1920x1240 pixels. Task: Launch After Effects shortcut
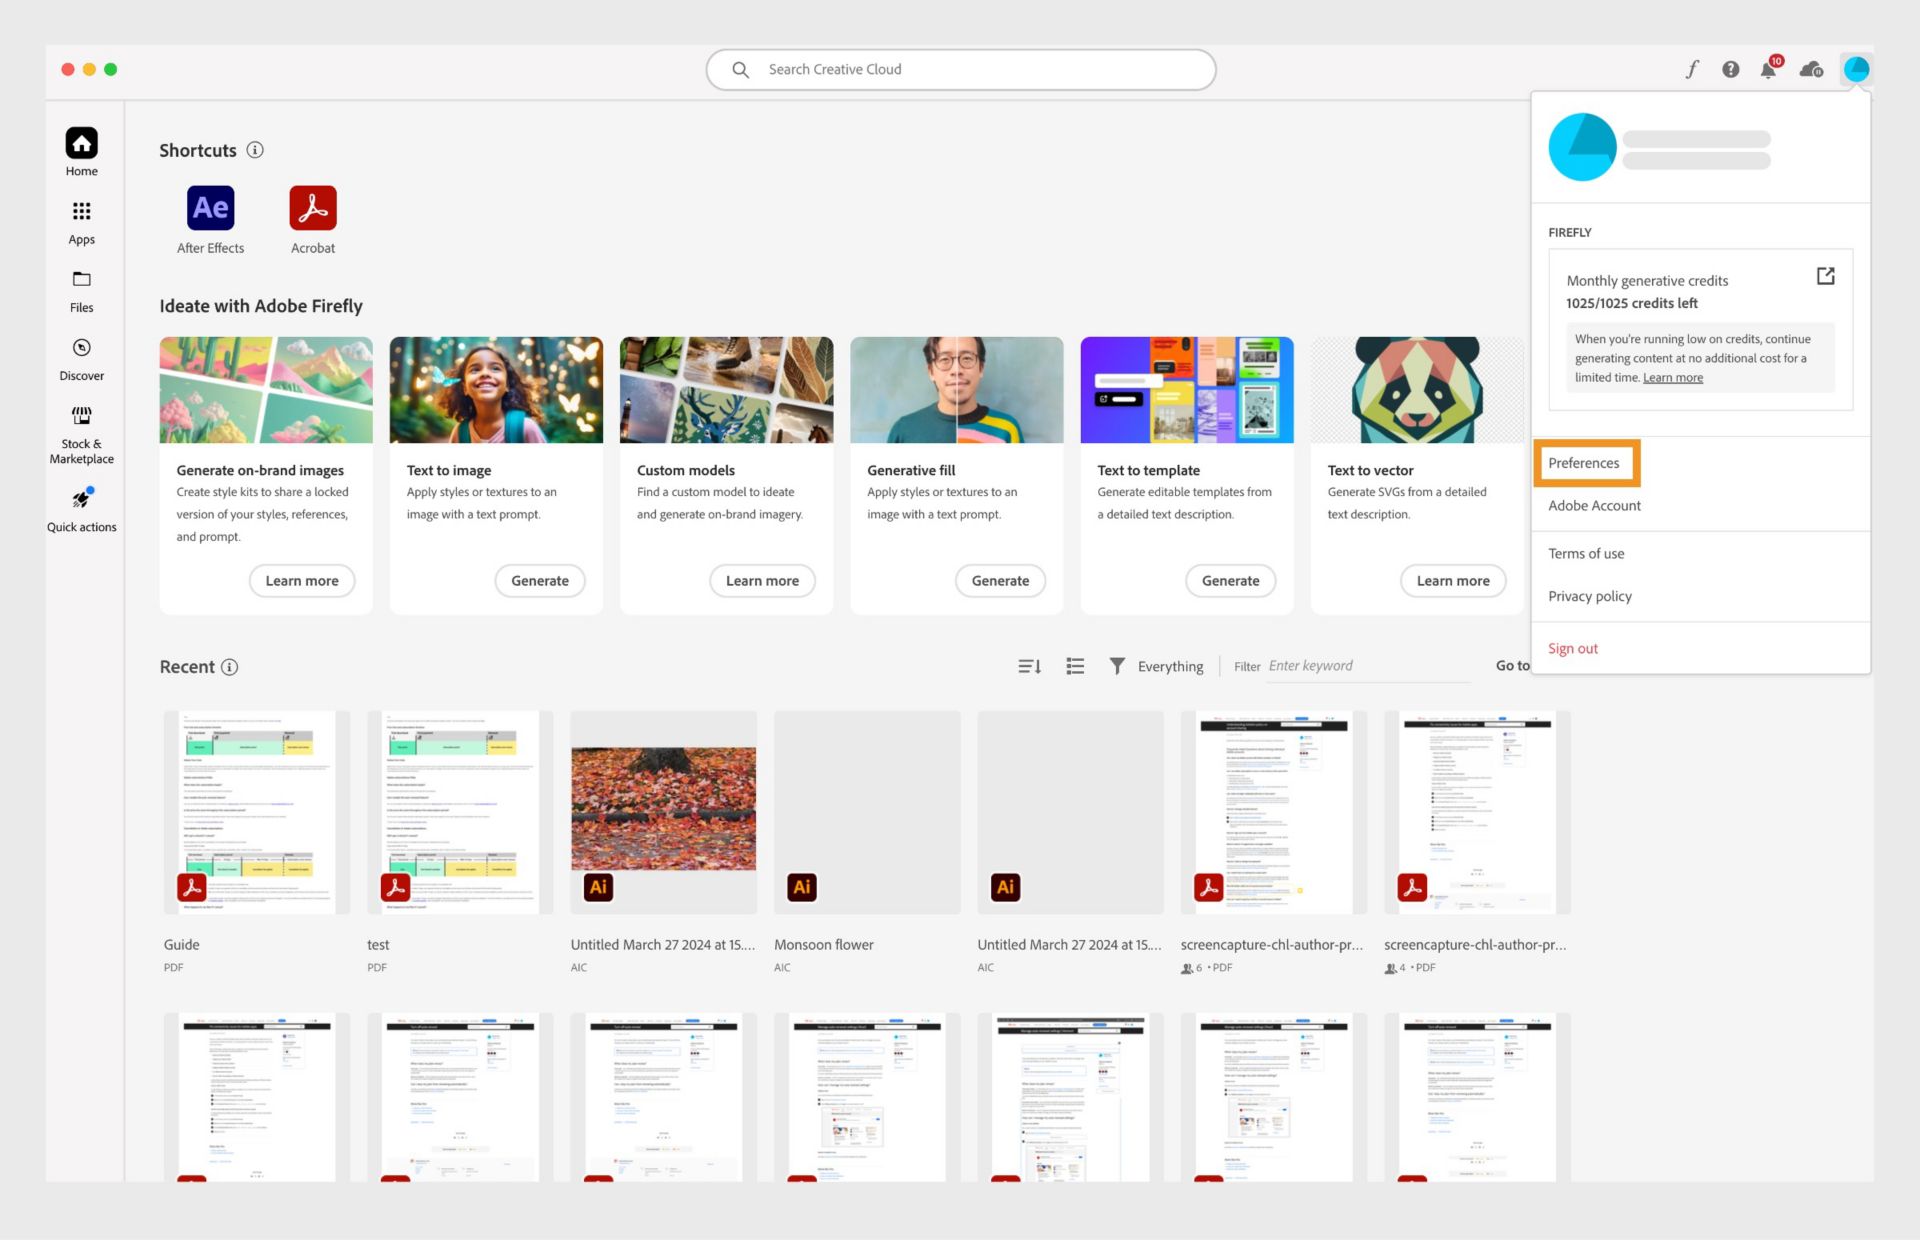coord(210,208)
